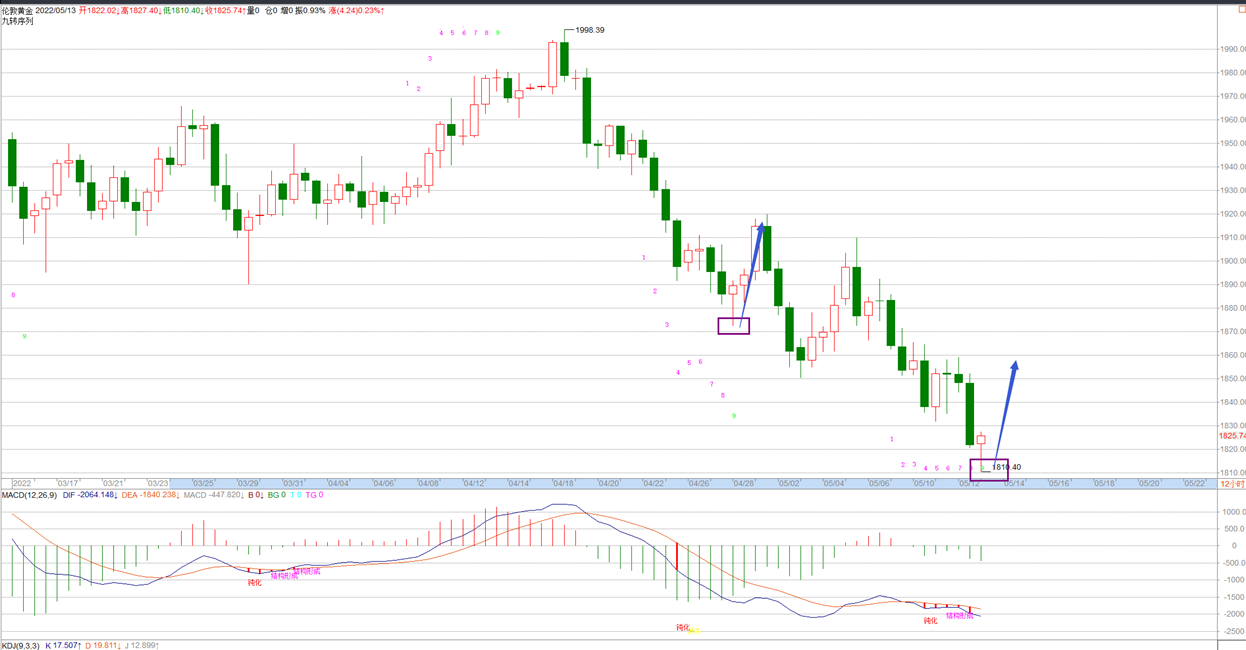The image size is (1246, 650).
Task: Select the purple rectangle at 05/12 low
Action: [x=989, y=470]
